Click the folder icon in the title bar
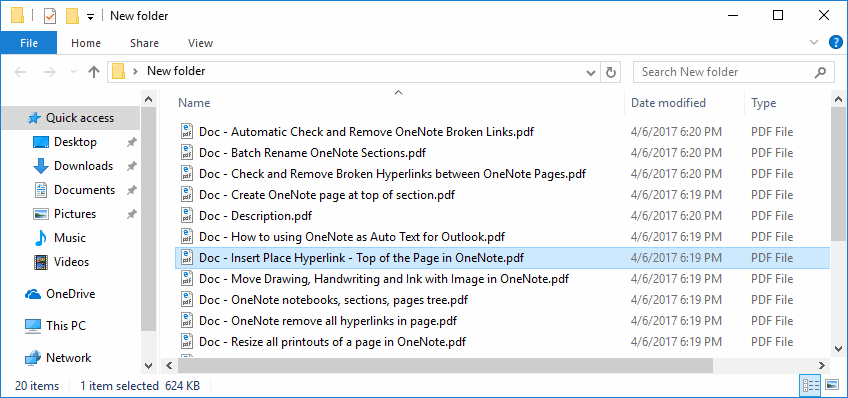Image resolution: width=848 pixels, height=398 pixels. coord(17,16)
